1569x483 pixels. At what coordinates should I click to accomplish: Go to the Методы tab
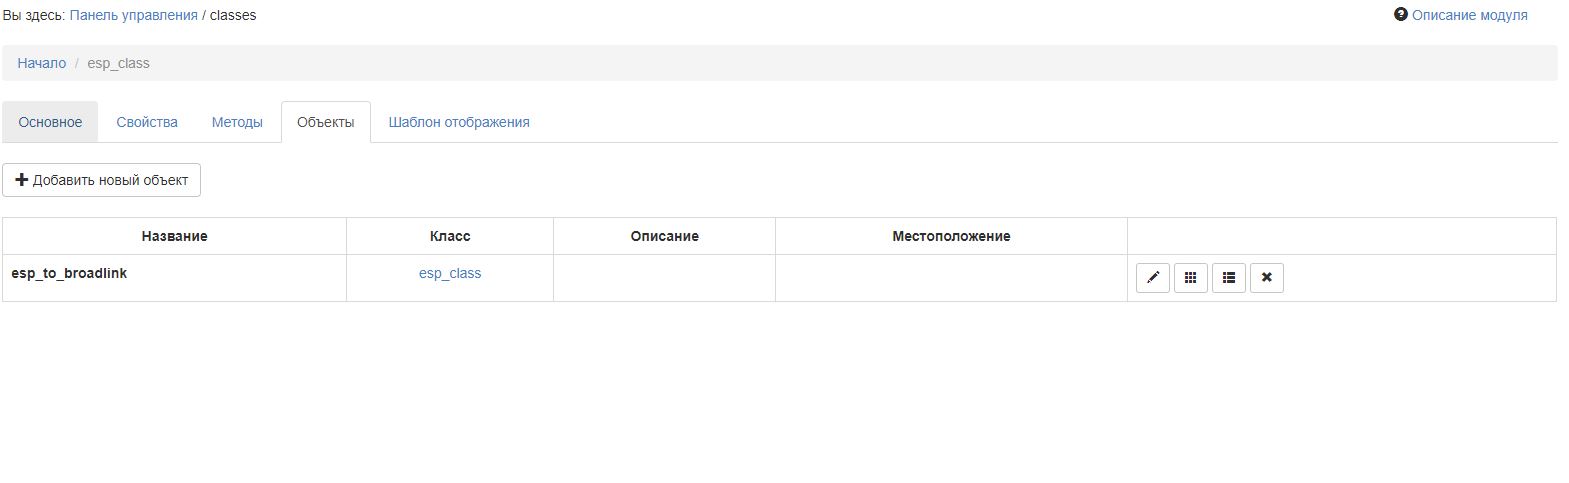point(237,122)
